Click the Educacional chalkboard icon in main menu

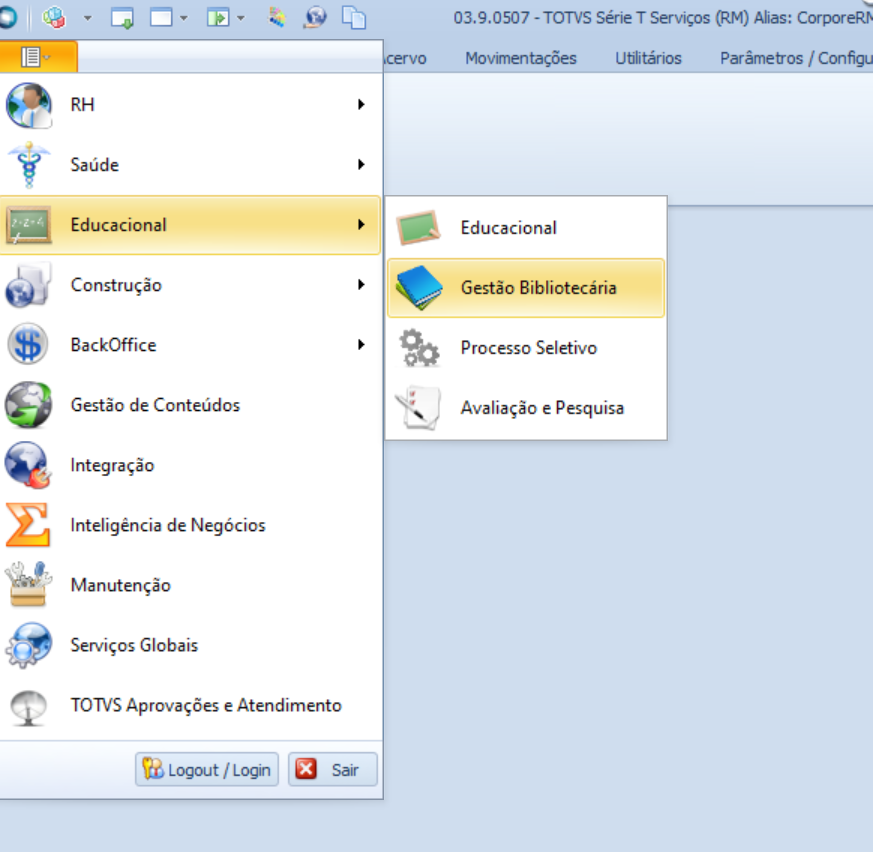coord(29,225)
